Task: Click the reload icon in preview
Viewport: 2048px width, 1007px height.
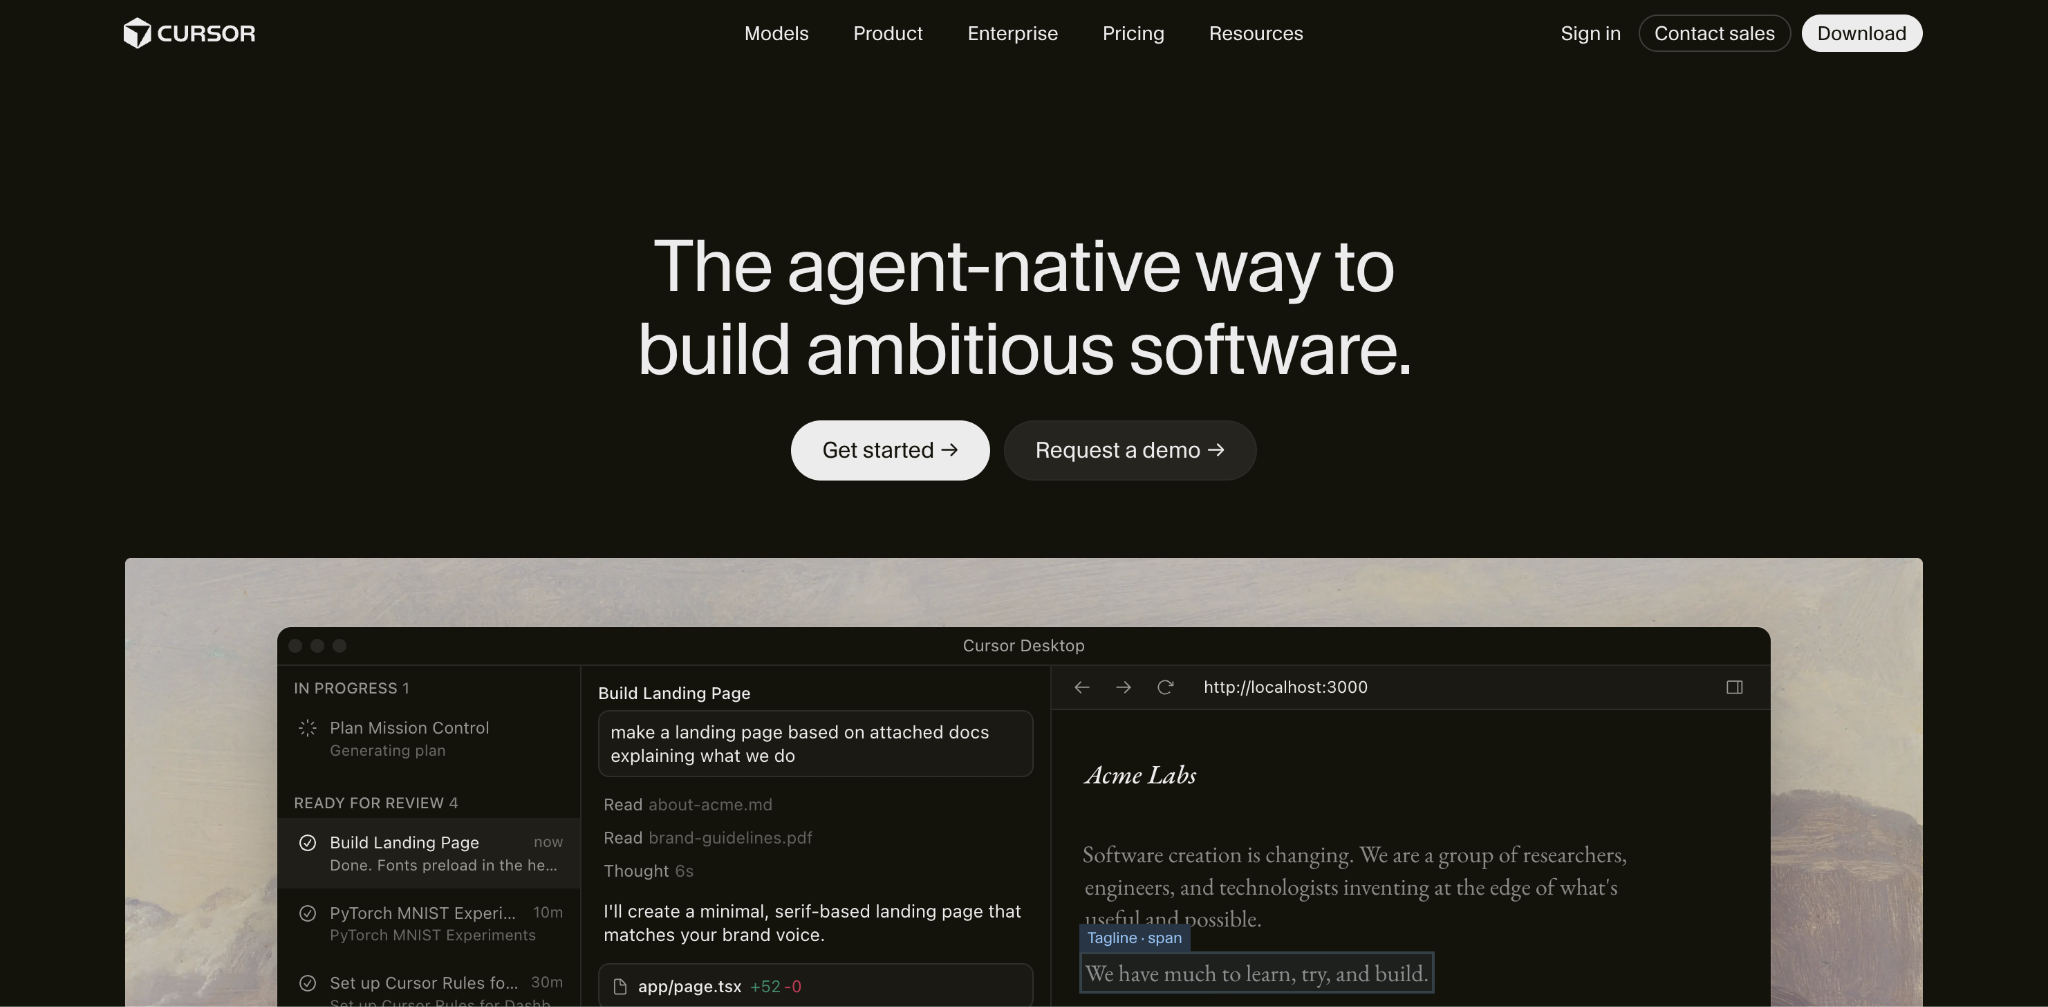Action: 1165,687
